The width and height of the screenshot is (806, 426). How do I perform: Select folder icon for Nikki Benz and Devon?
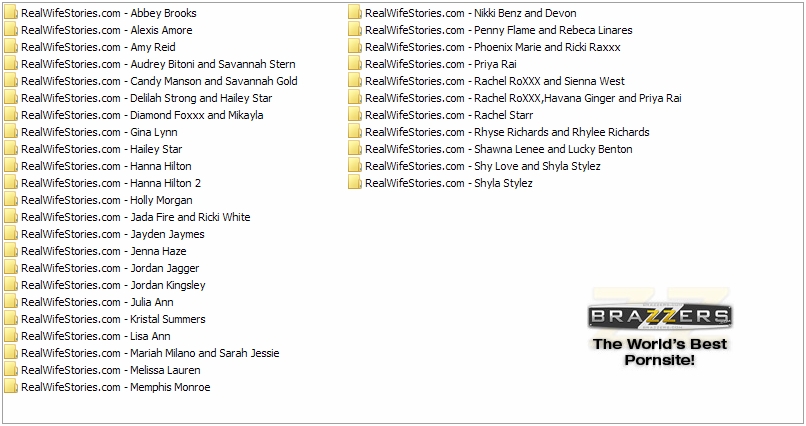(355, 13)
